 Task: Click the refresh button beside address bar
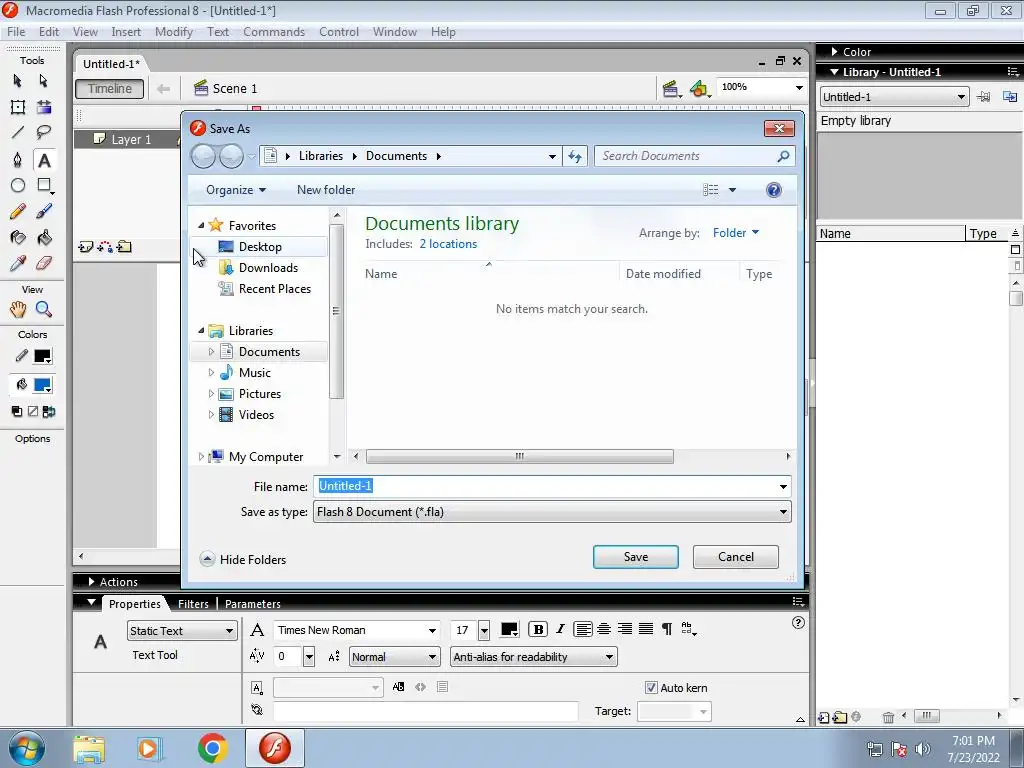[x=575, y=156]
